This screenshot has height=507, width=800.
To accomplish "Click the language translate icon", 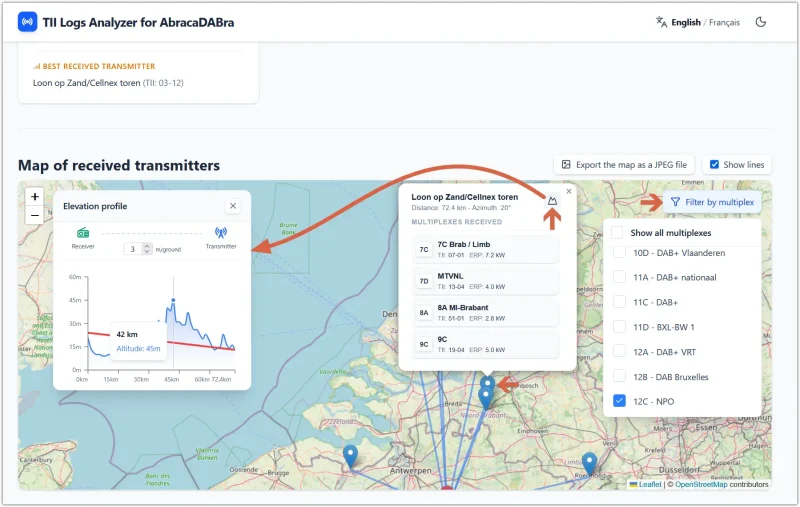I will [661, 22].
